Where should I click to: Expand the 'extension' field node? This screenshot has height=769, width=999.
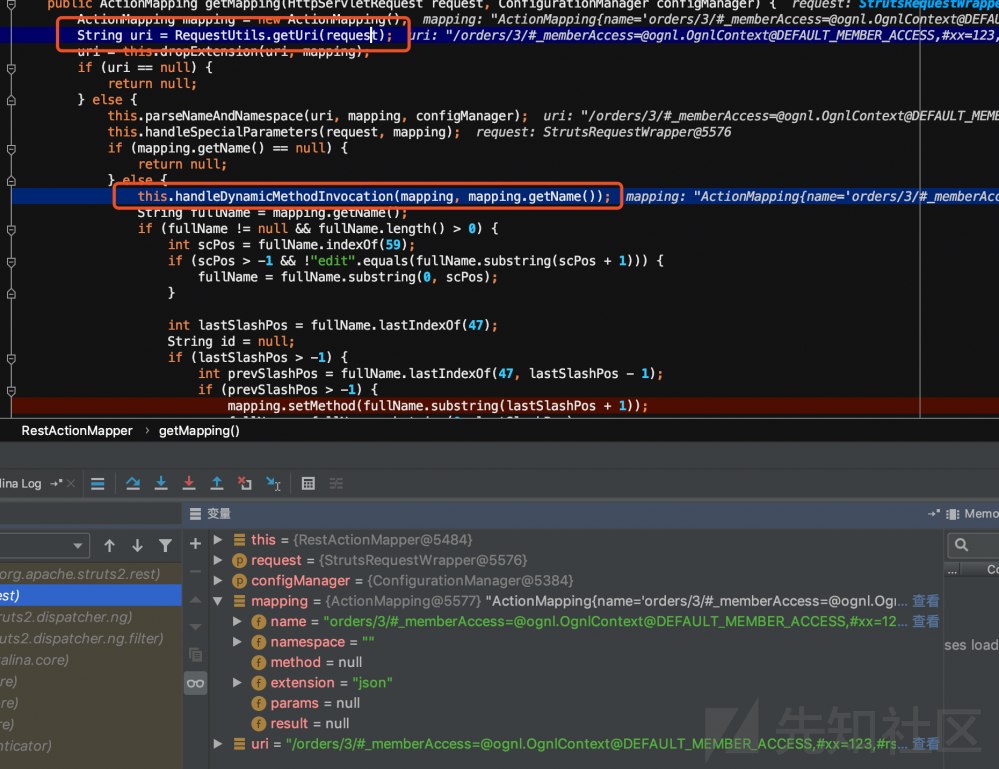[237, 682]
